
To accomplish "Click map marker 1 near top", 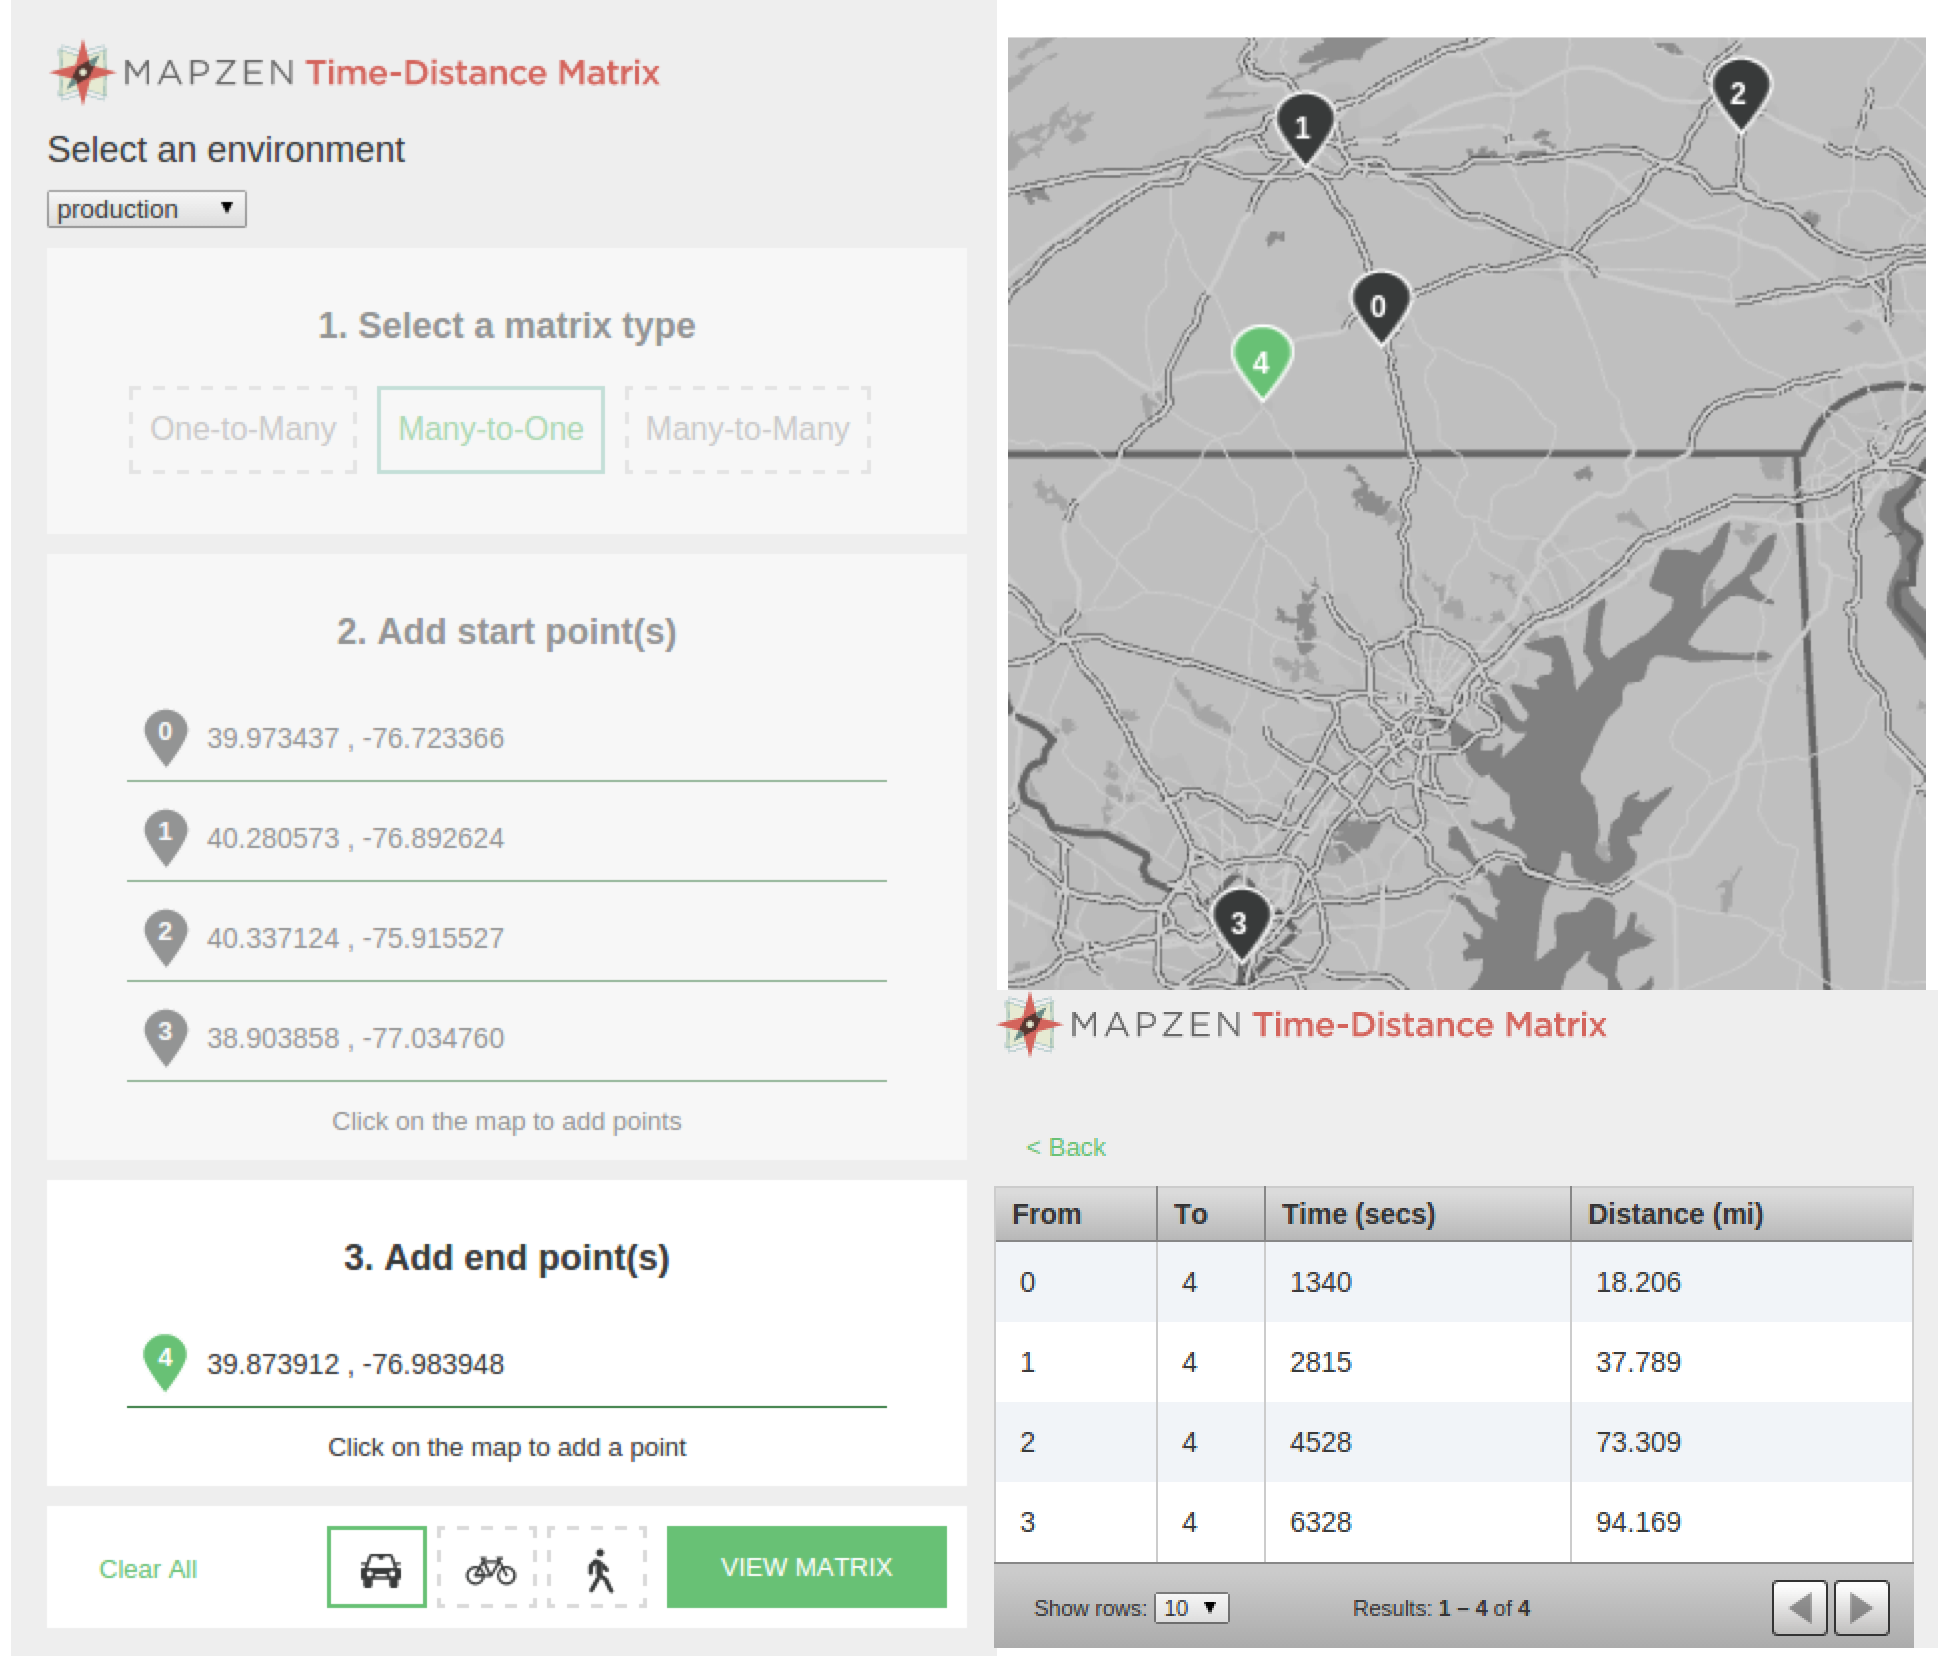I will click(1303, 126).
